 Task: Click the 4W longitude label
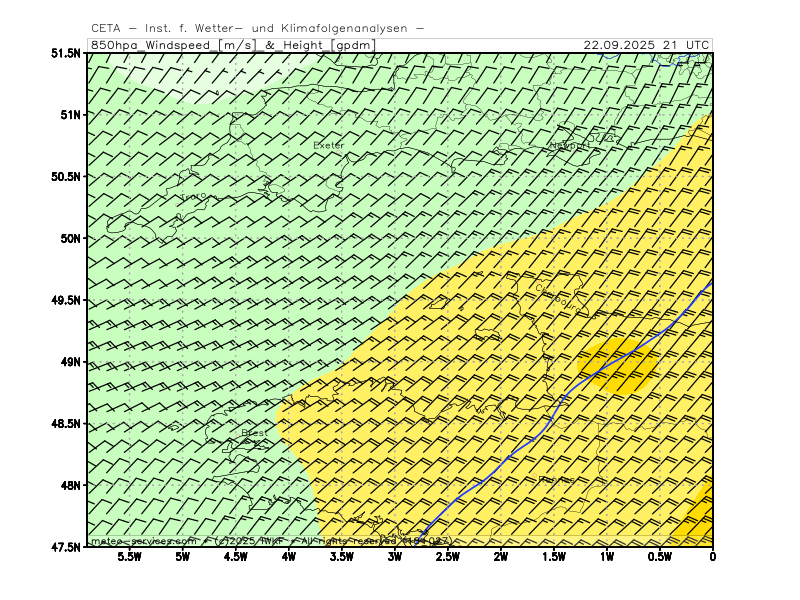[289, 557]
